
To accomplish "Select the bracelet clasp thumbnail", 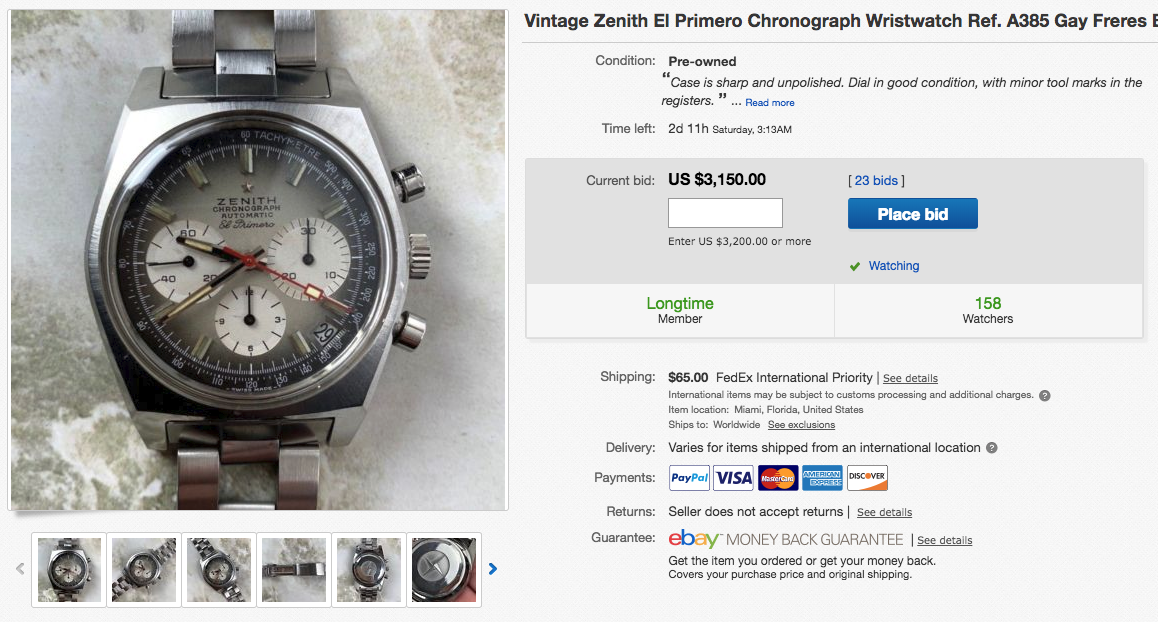I will coord(294,570).
